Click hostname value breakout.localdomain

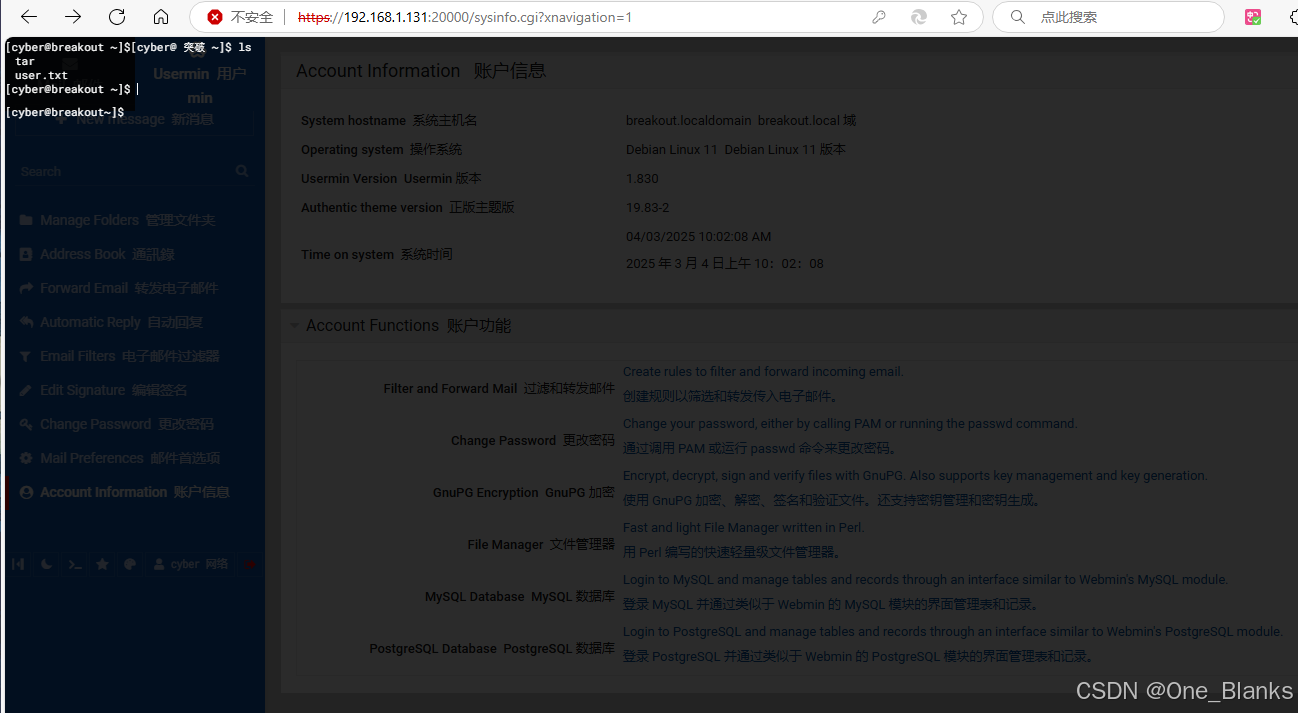tap(688, 120)
